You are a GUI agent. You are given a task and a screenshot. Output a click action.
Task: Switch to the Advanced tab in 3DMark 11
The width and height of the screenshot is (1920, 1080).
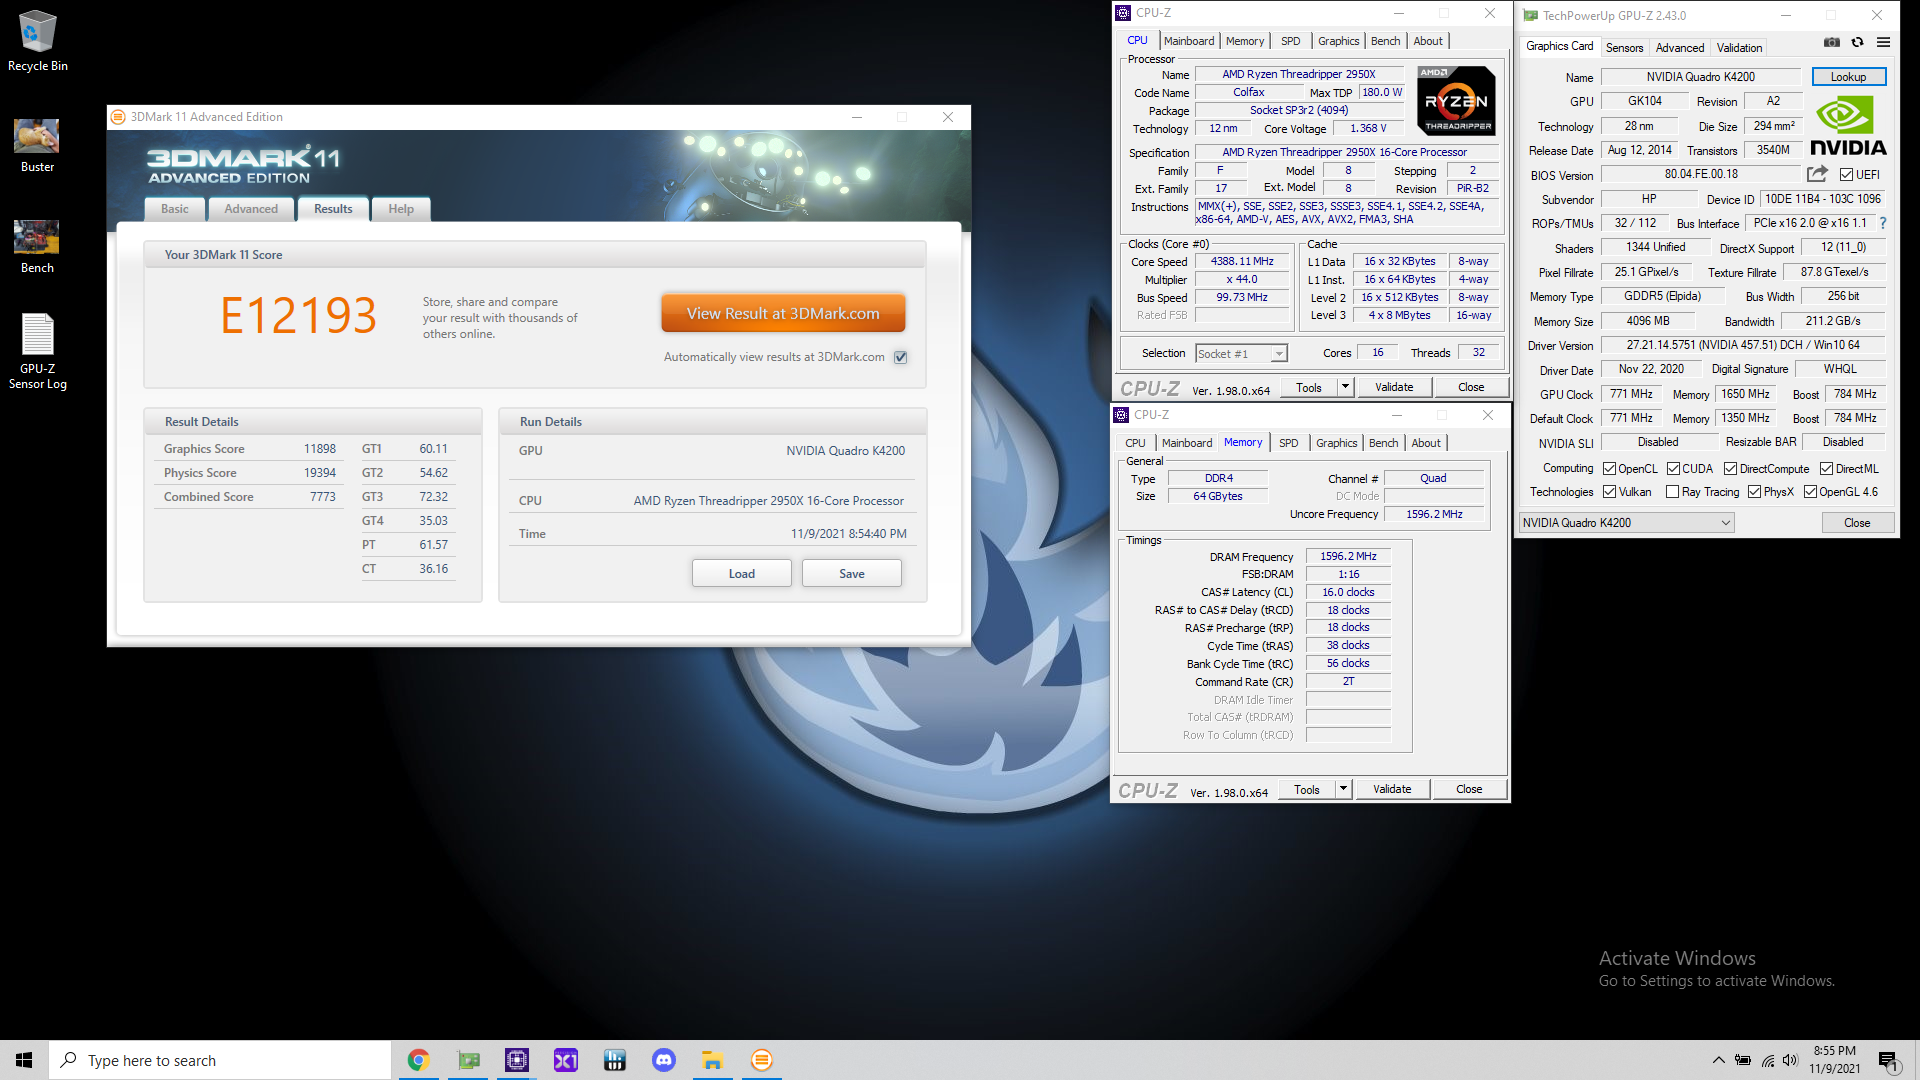coord(251,209)
